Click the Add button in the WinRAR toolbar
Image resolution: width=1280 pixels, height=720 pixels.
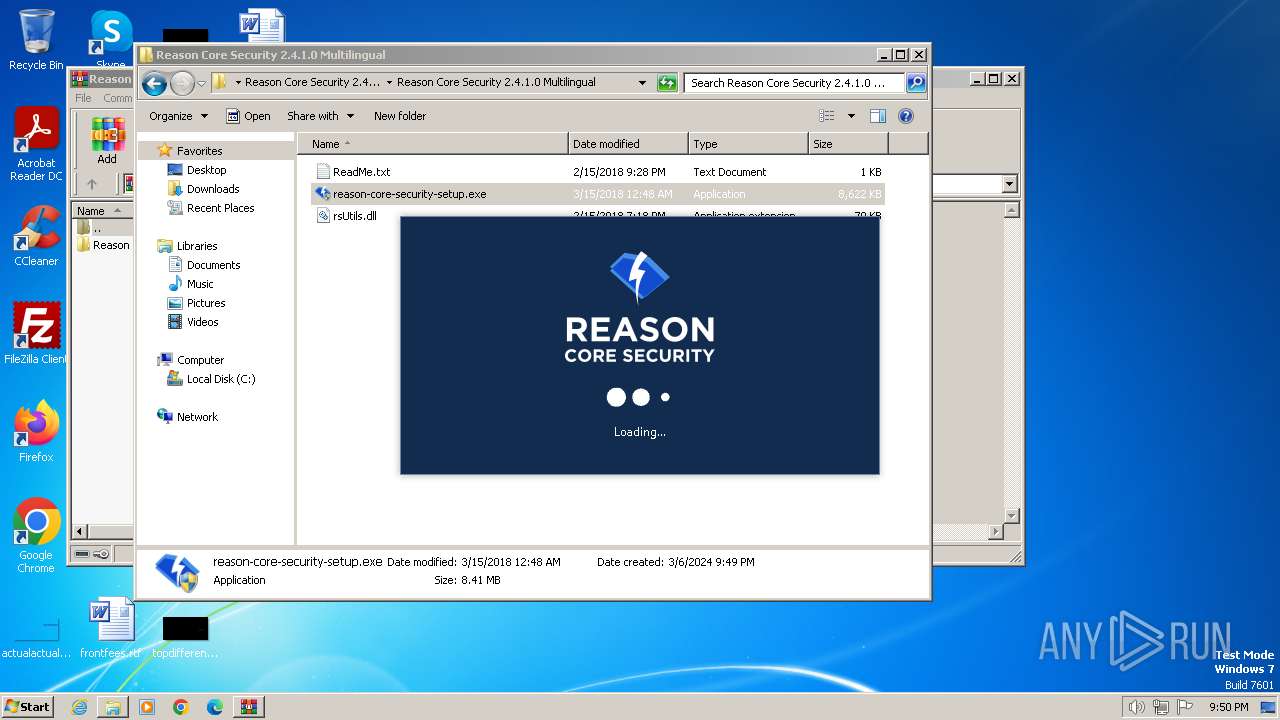pyautogui.click(x=107, y=141)
